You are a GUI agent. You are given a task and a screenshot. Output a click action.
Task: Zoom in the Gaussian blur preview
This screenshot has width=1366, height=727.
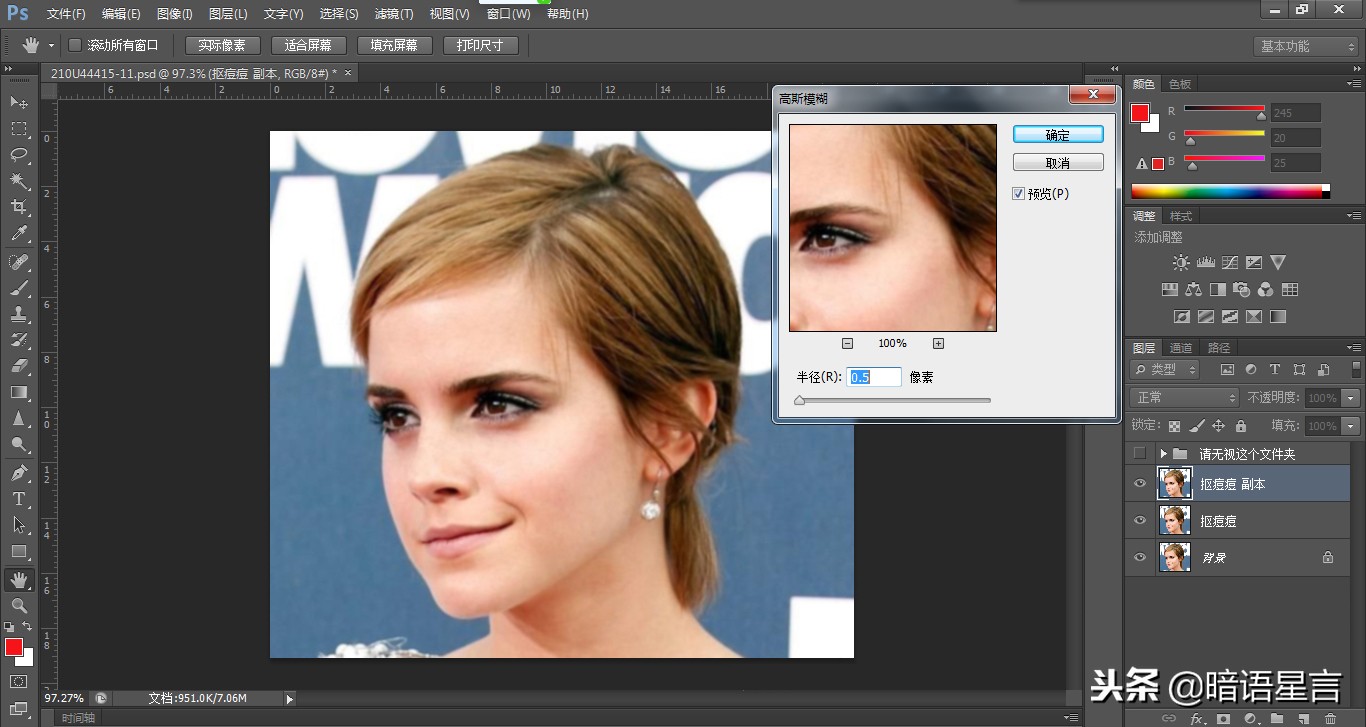938,343
